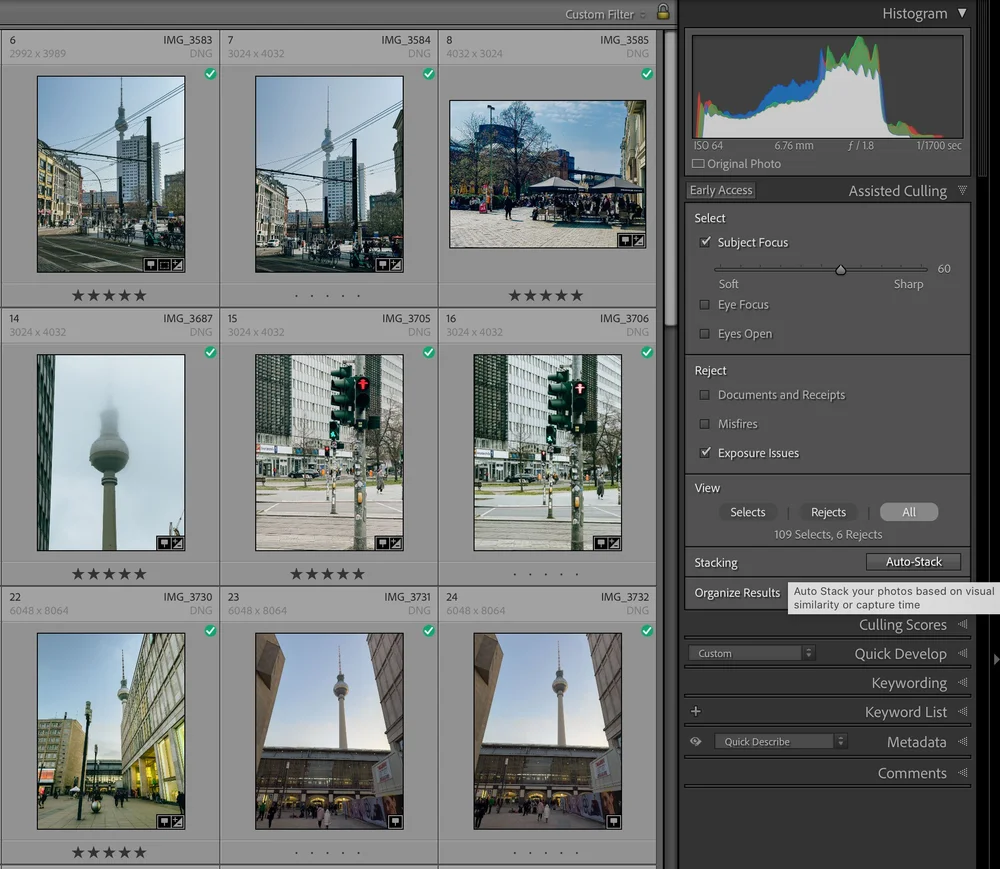
Task: Click the develop adjustments badge on IMG_3585
Action: (x=637, y=241)
